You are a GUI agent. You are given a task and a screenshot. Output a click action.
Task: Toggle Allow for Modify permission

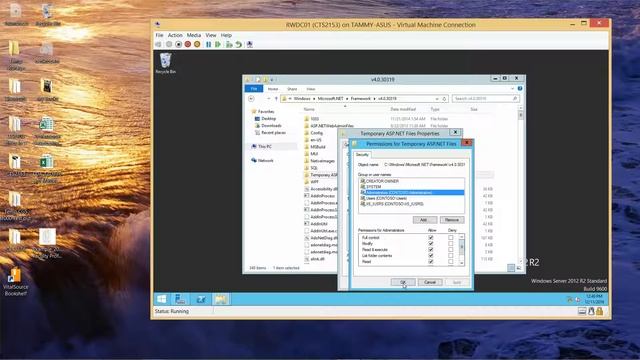(431, 244)
